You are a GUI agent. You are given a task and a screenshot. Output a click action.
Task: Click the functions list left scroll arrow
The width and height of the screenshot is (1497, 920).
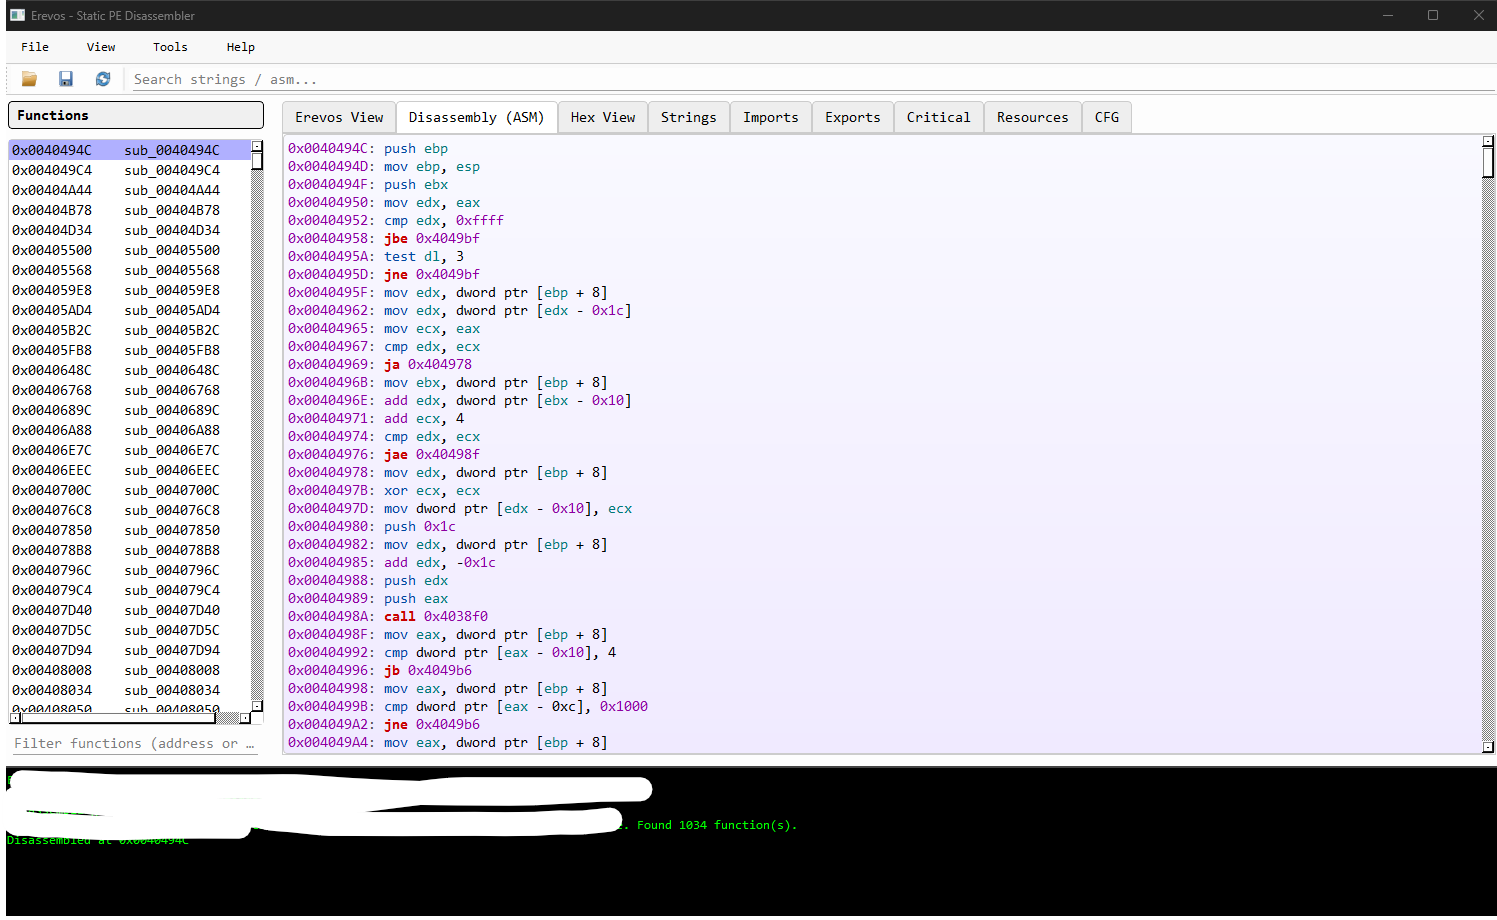tap(15, 718)
